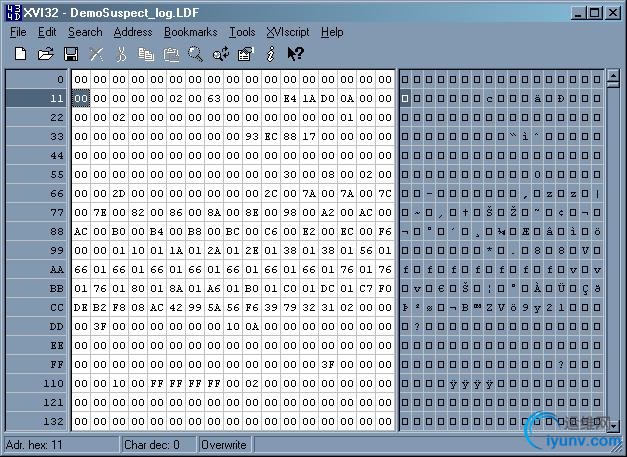Click character 'B' in text pane row CC

click(x=465, y=307)
